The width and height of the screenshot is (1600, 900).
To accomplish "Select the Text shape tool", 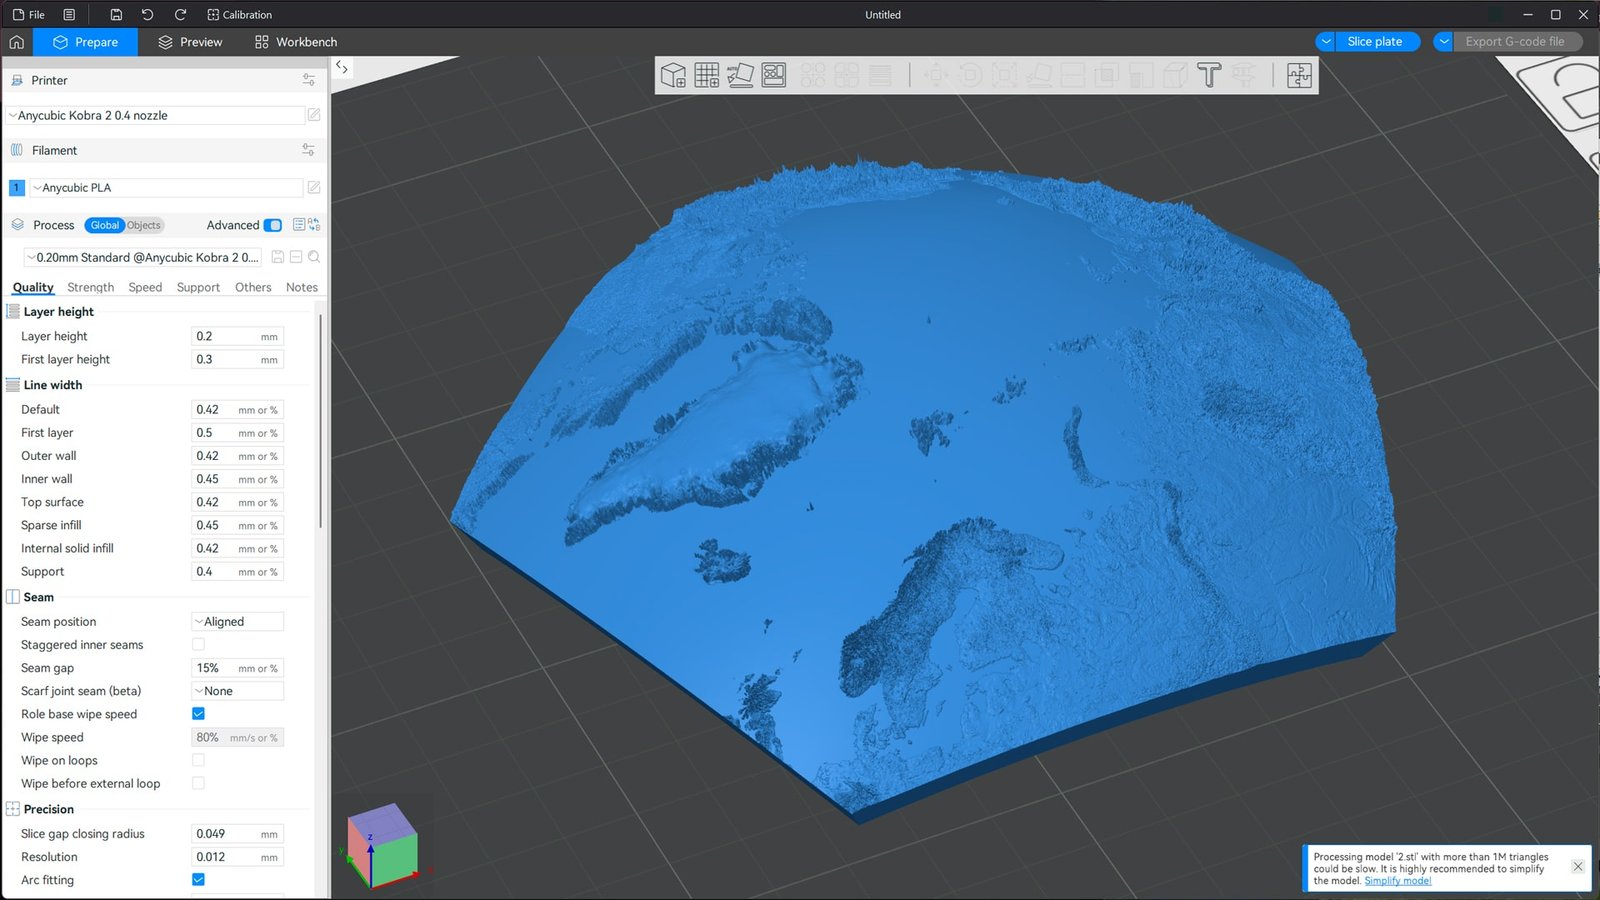I will pos(1209,75).
